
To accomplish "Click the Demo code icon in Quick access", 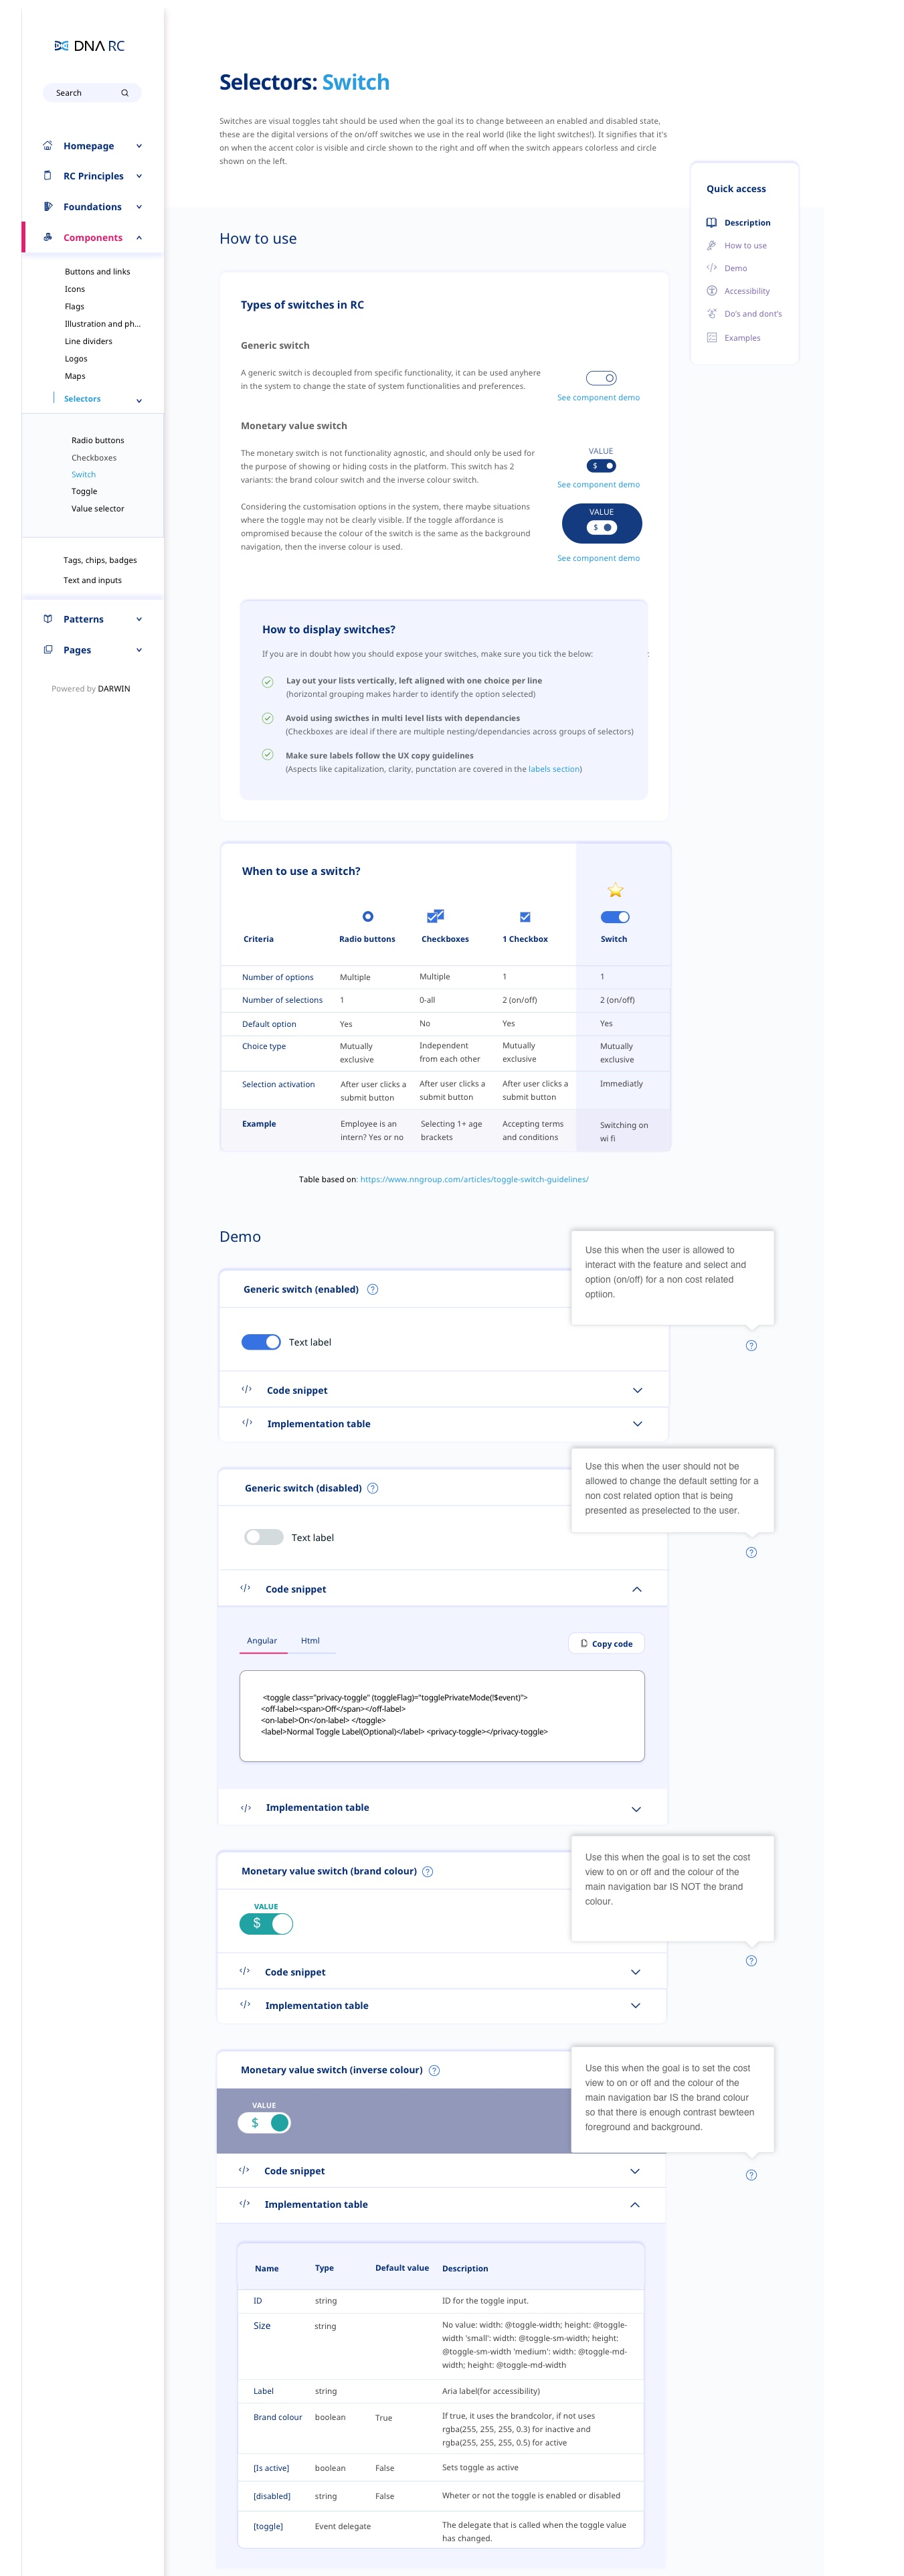I will click(711, 268).
